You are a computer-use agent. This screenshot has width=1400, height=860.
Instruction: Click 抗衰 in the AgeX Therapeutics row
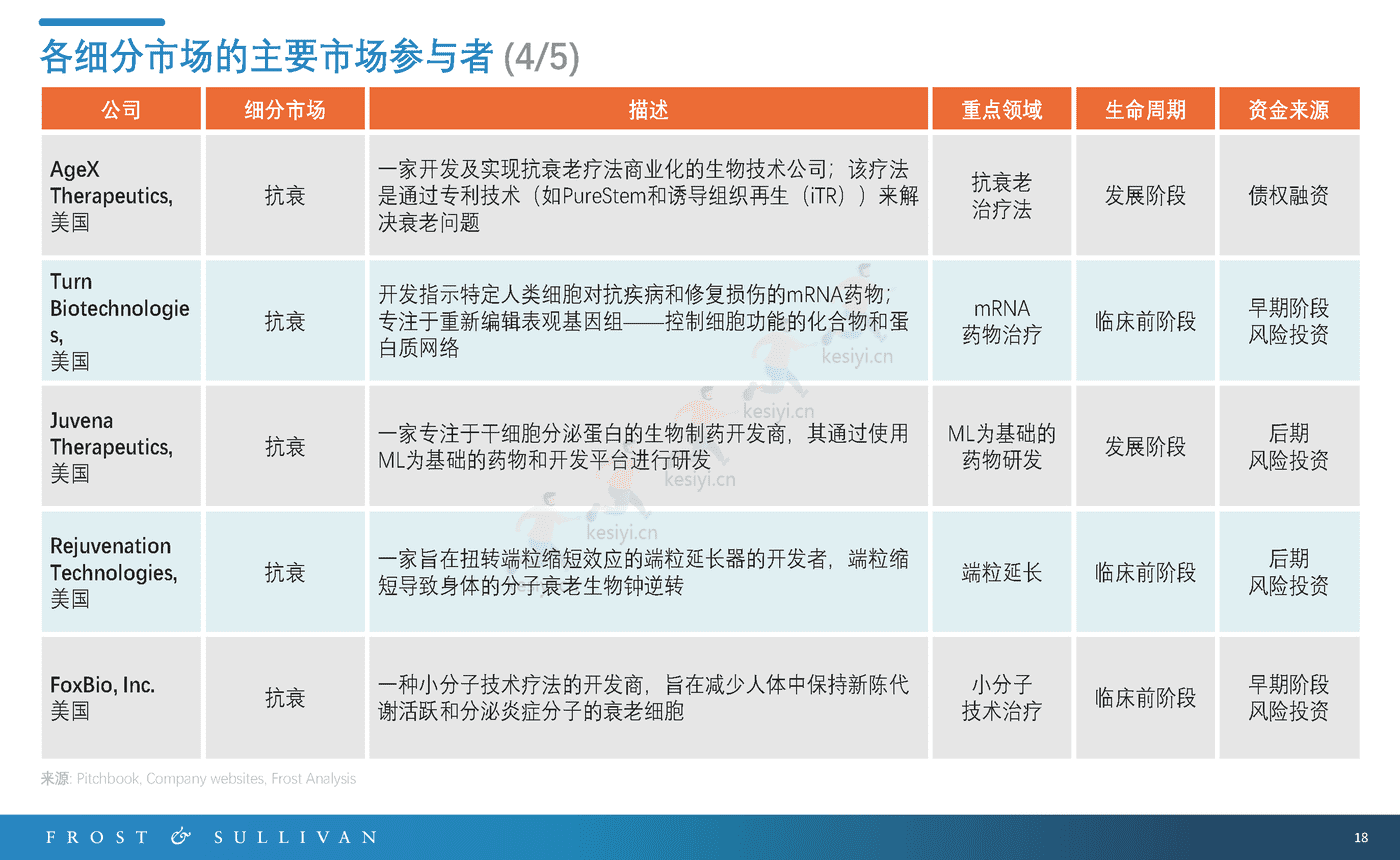285,195
